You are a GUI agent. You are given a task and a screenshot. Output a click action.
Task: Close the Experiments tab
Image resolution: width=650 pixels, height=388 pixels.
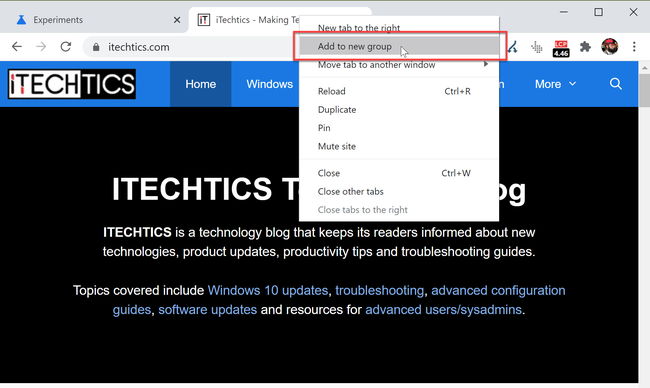[x=177, y=20]
